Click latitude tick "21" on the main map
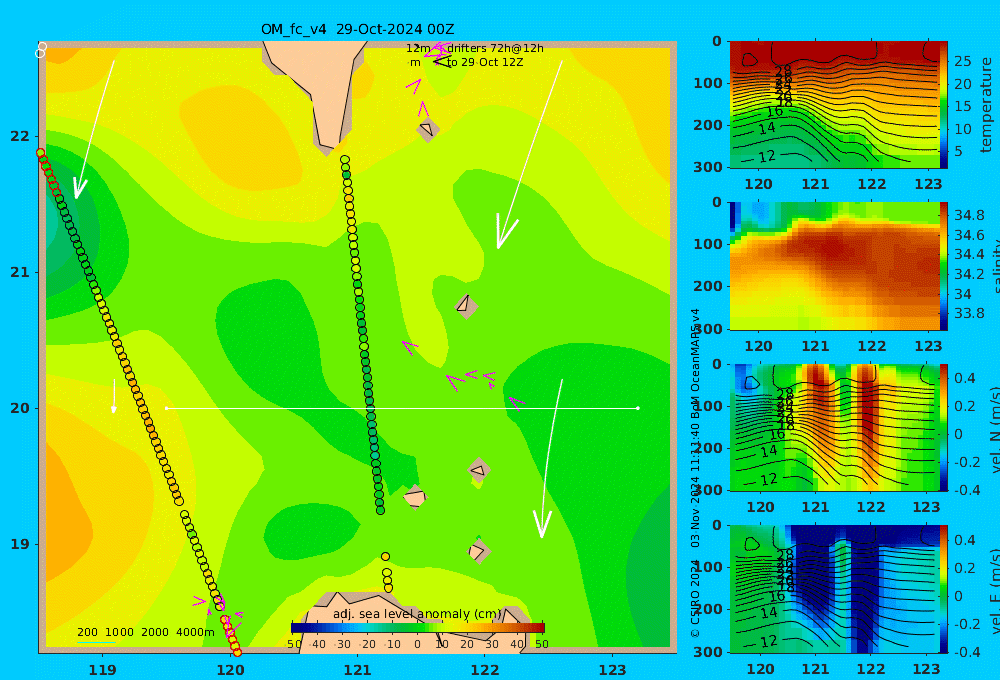Viewport: 1000px width, 680px height. click(20, 272)
